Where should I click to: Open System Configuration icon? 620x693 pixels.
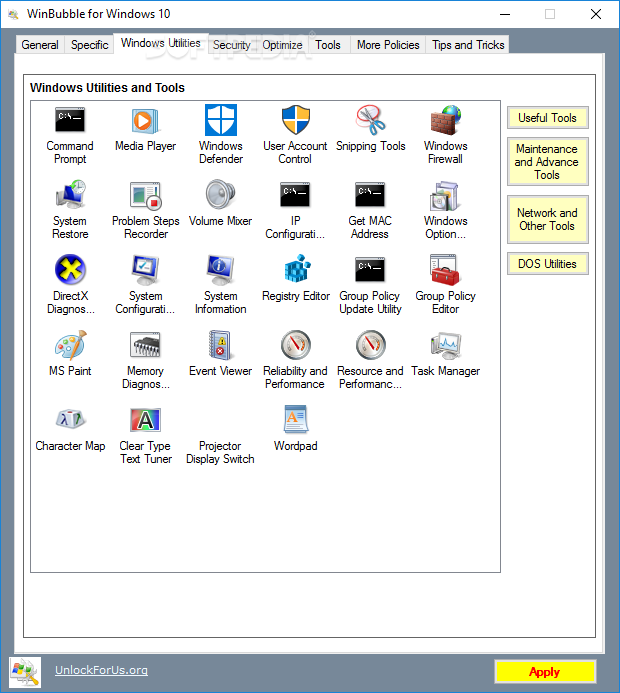pyautogui.click(x=145, y=270)
